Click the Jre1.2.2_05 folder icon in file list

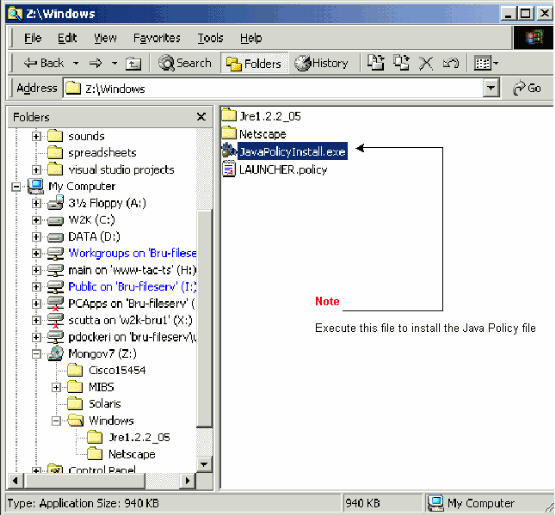tap(229, 115)
